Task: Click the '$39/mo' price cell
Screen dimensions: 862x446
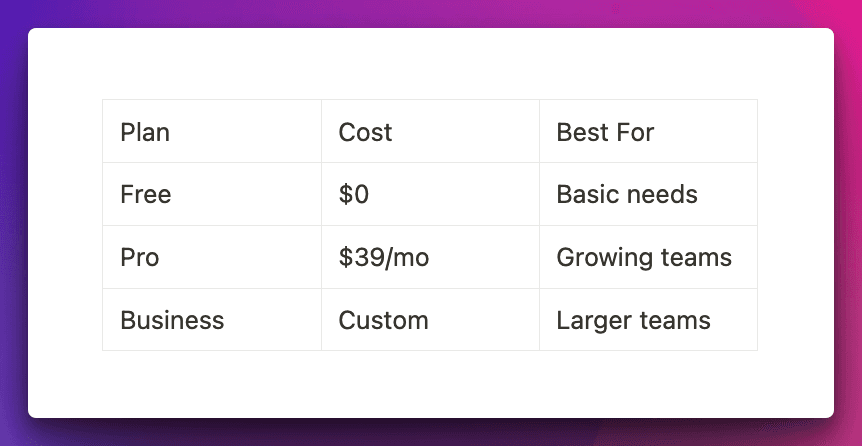Action: pos(383,257)
